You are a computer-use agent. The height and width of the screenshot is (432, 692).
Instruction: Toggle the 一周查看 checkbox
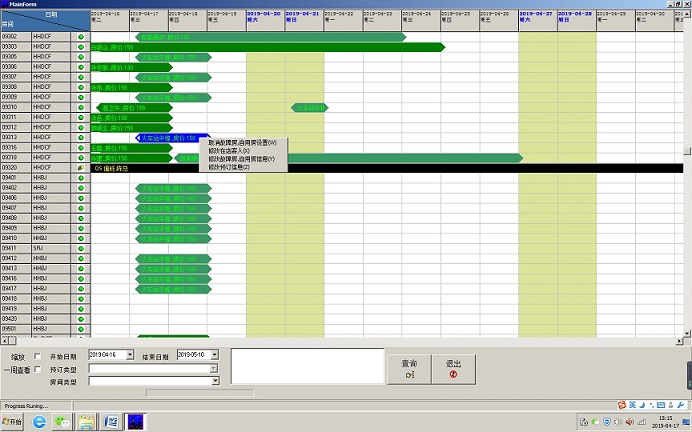click(38, 369)
